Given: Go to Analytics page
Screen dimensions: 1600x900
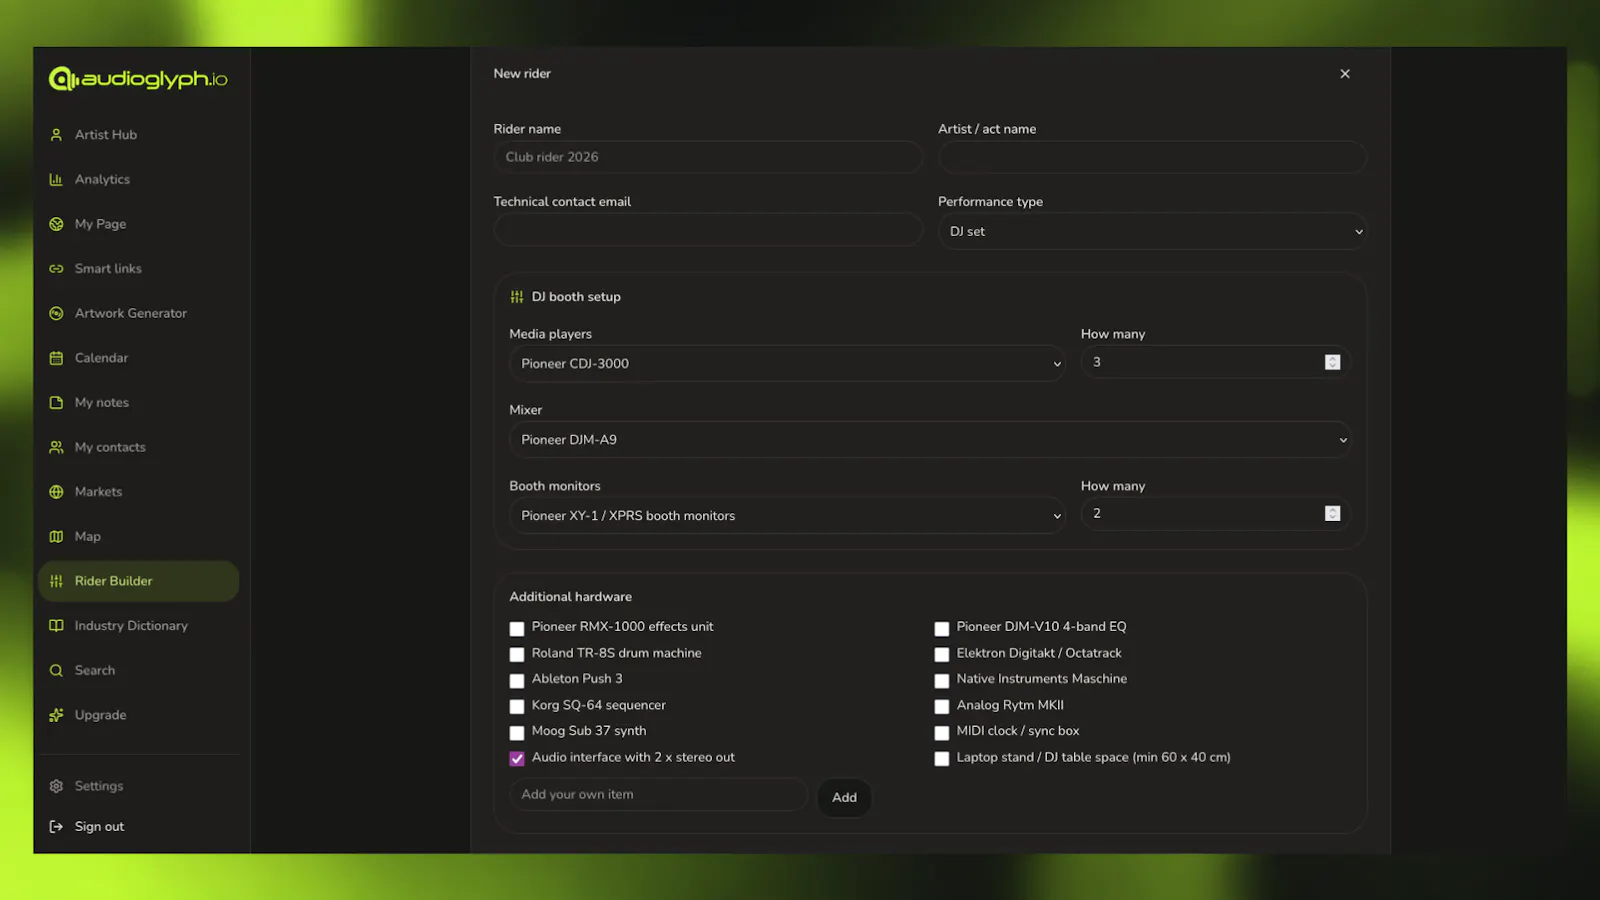Looking at the screenshot, I should click(x=102, y=180).
